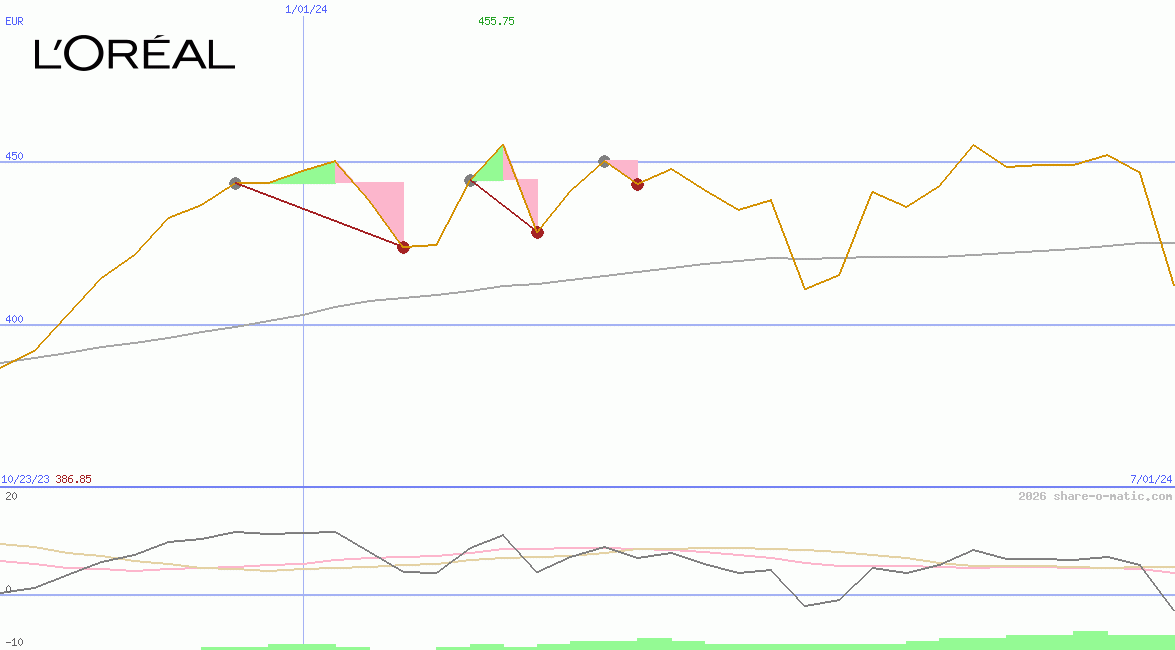Click the indicator scale label 20
Image resolution: width=1175 pixels, height=650 pixels.
11,496
